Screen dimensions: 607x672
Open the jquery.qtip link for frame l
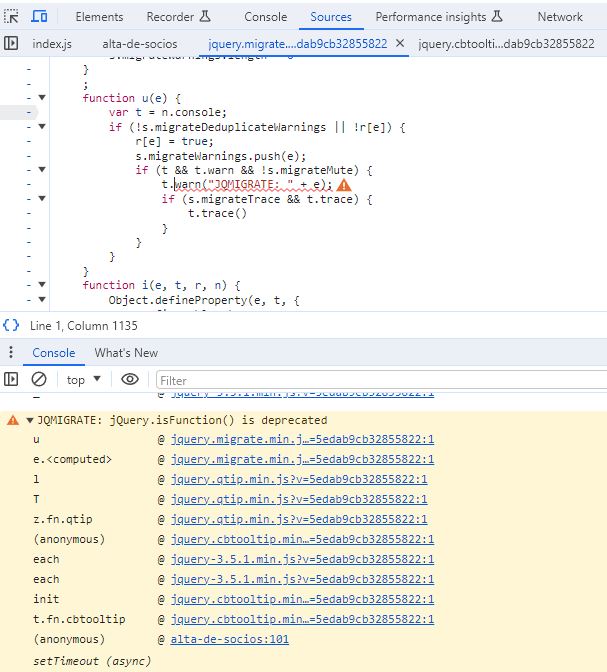point(299,479)
